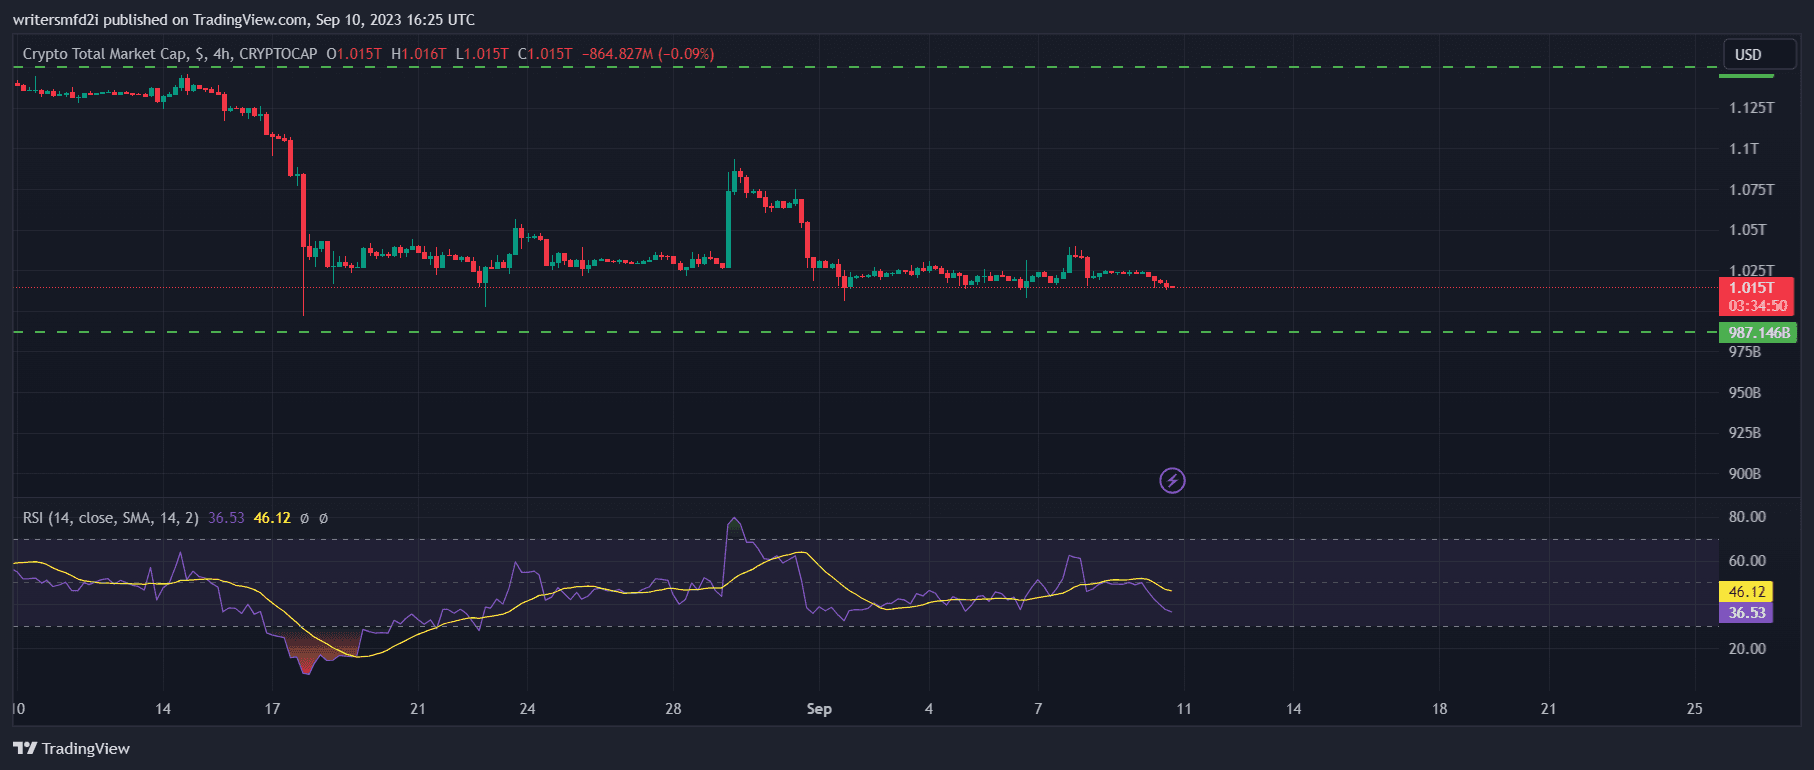
Task: Click the yellow 46.12 RSI moving average tag
Action: (1745, 592)
